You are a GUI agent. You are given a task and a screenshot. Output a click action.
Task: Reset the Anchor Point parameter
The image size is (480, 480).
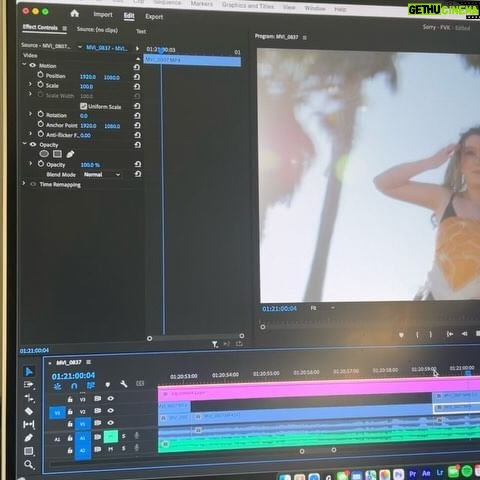[137, 125]
